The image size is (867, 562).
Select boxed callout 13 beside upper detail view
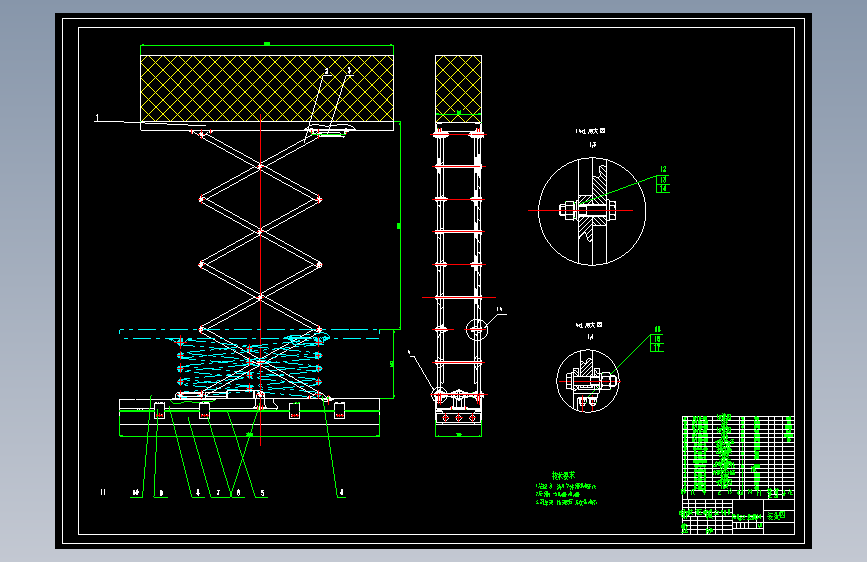coord(663,179)
